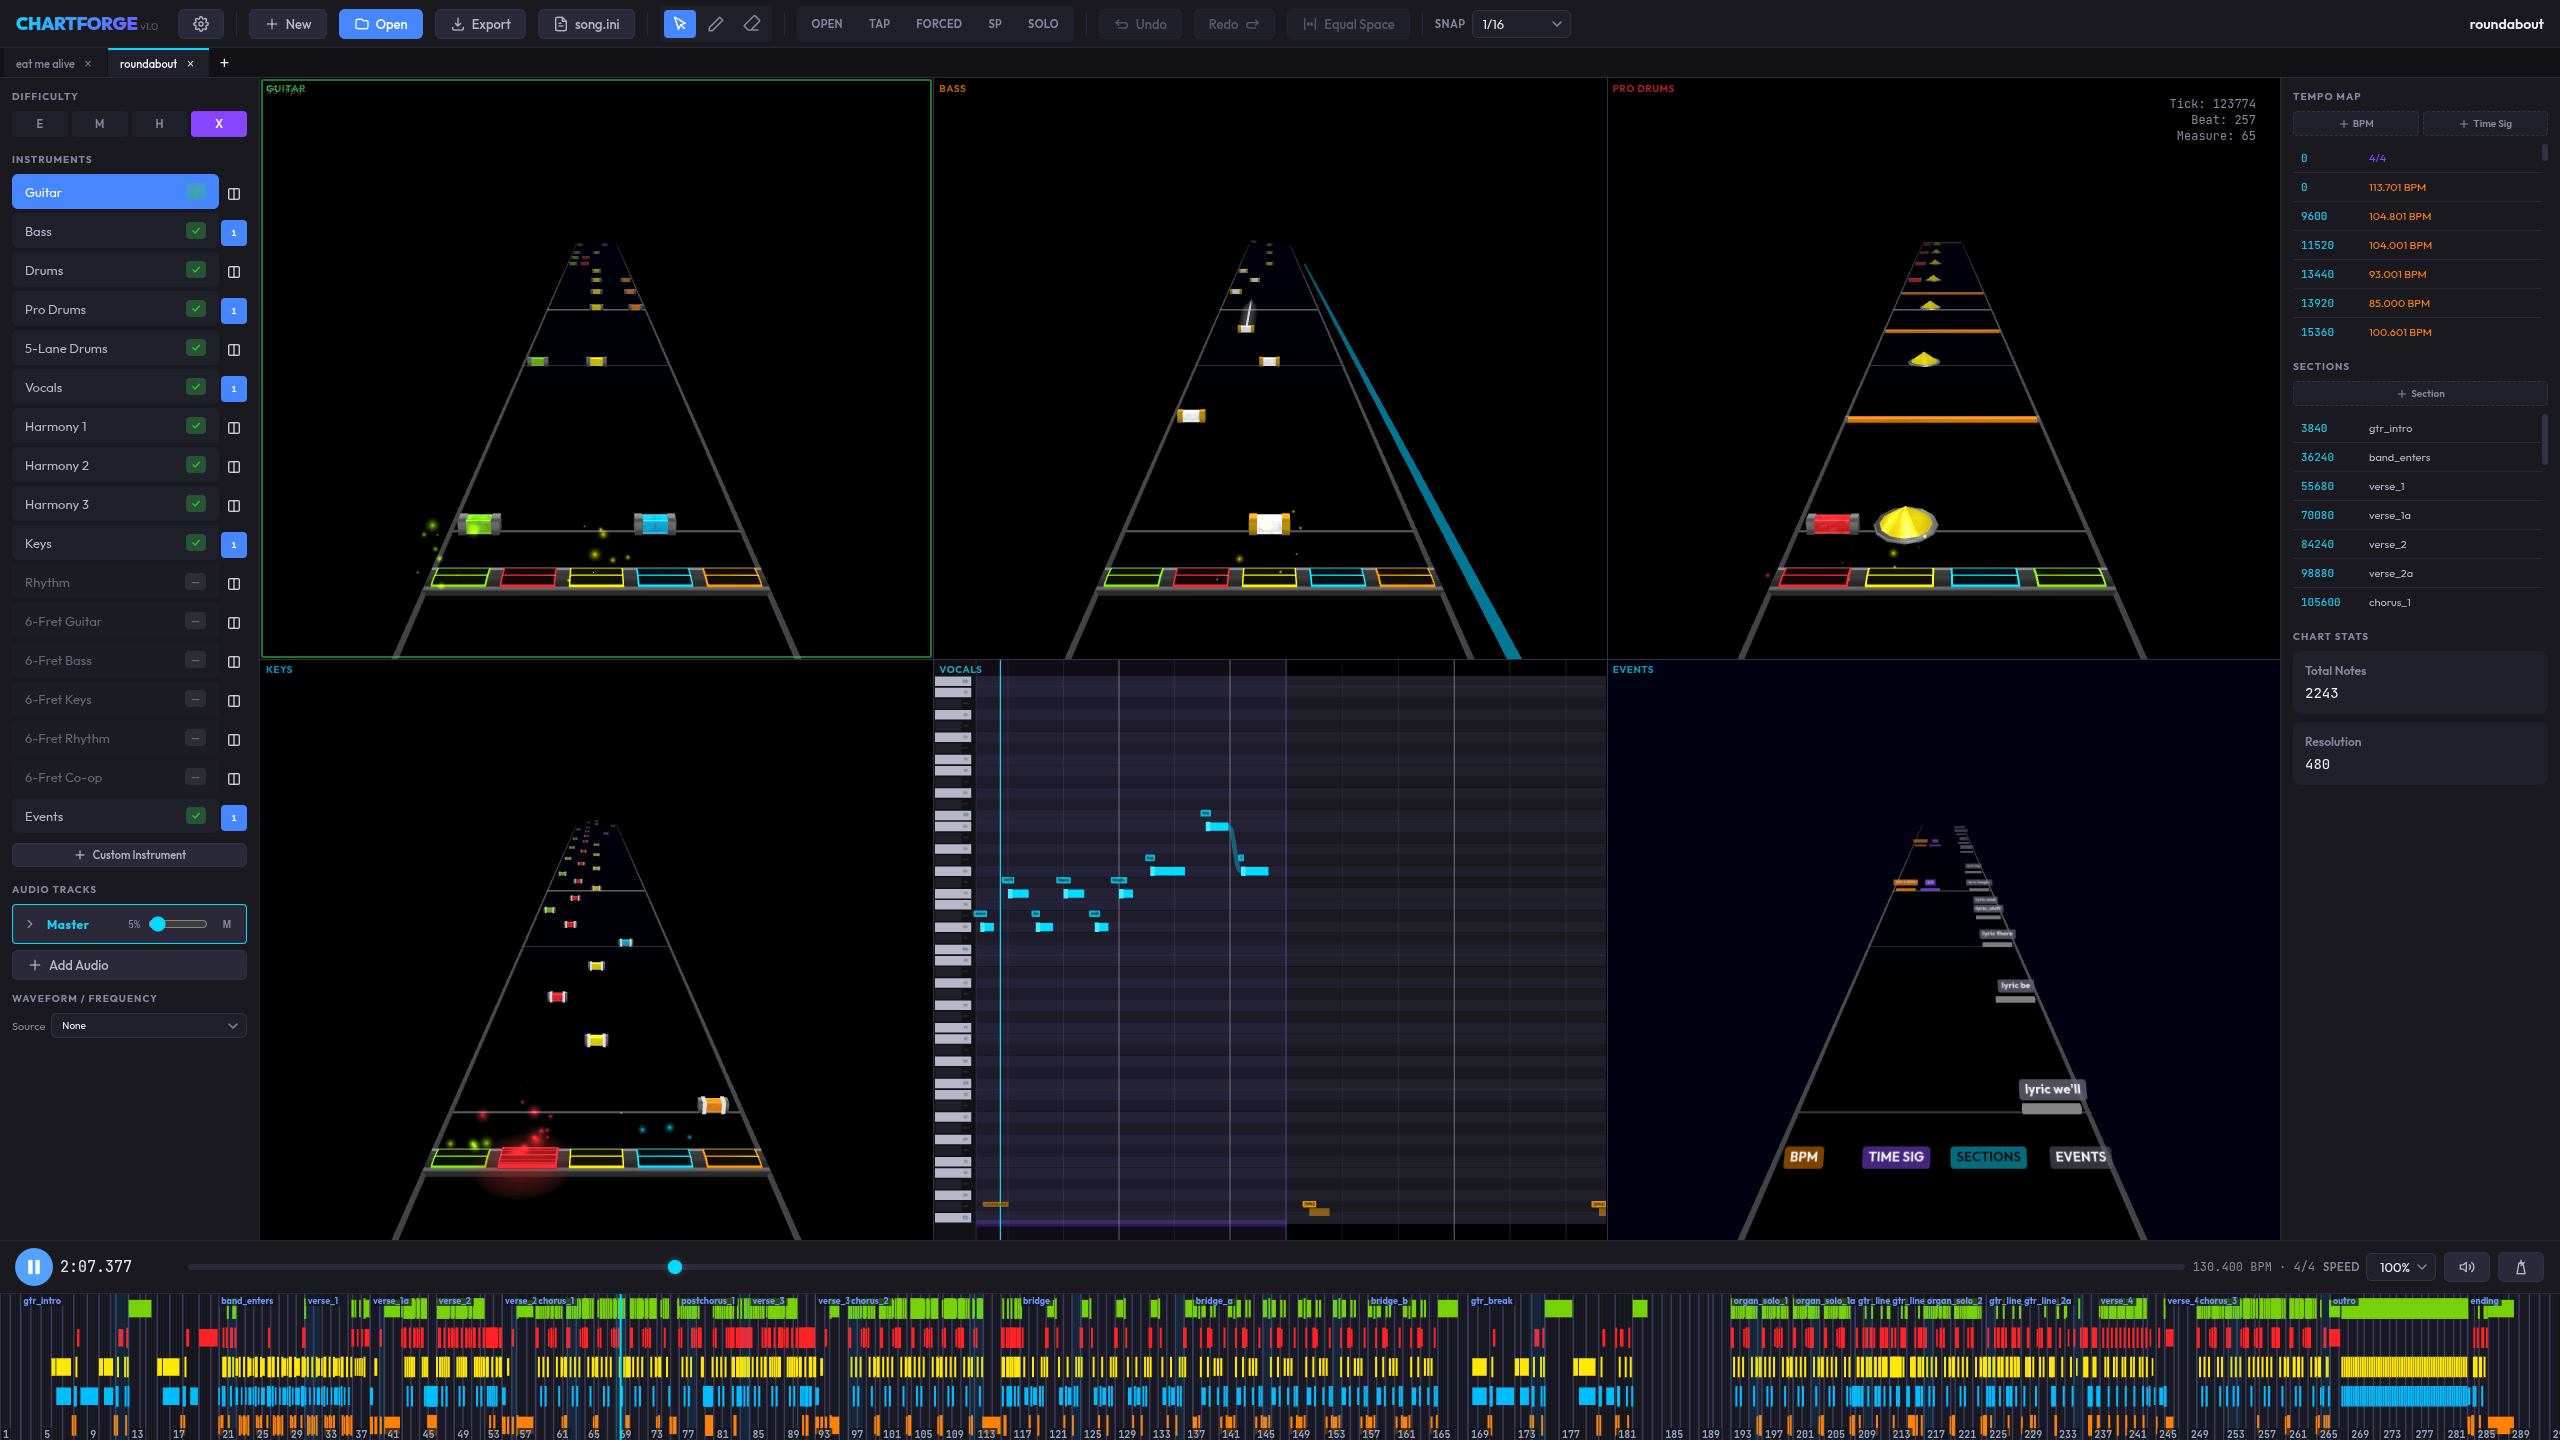Uncheck the Drums instrument checkbox
Screen dimensions: 2560x1440
pyautogui.click(x=196, y=269)
